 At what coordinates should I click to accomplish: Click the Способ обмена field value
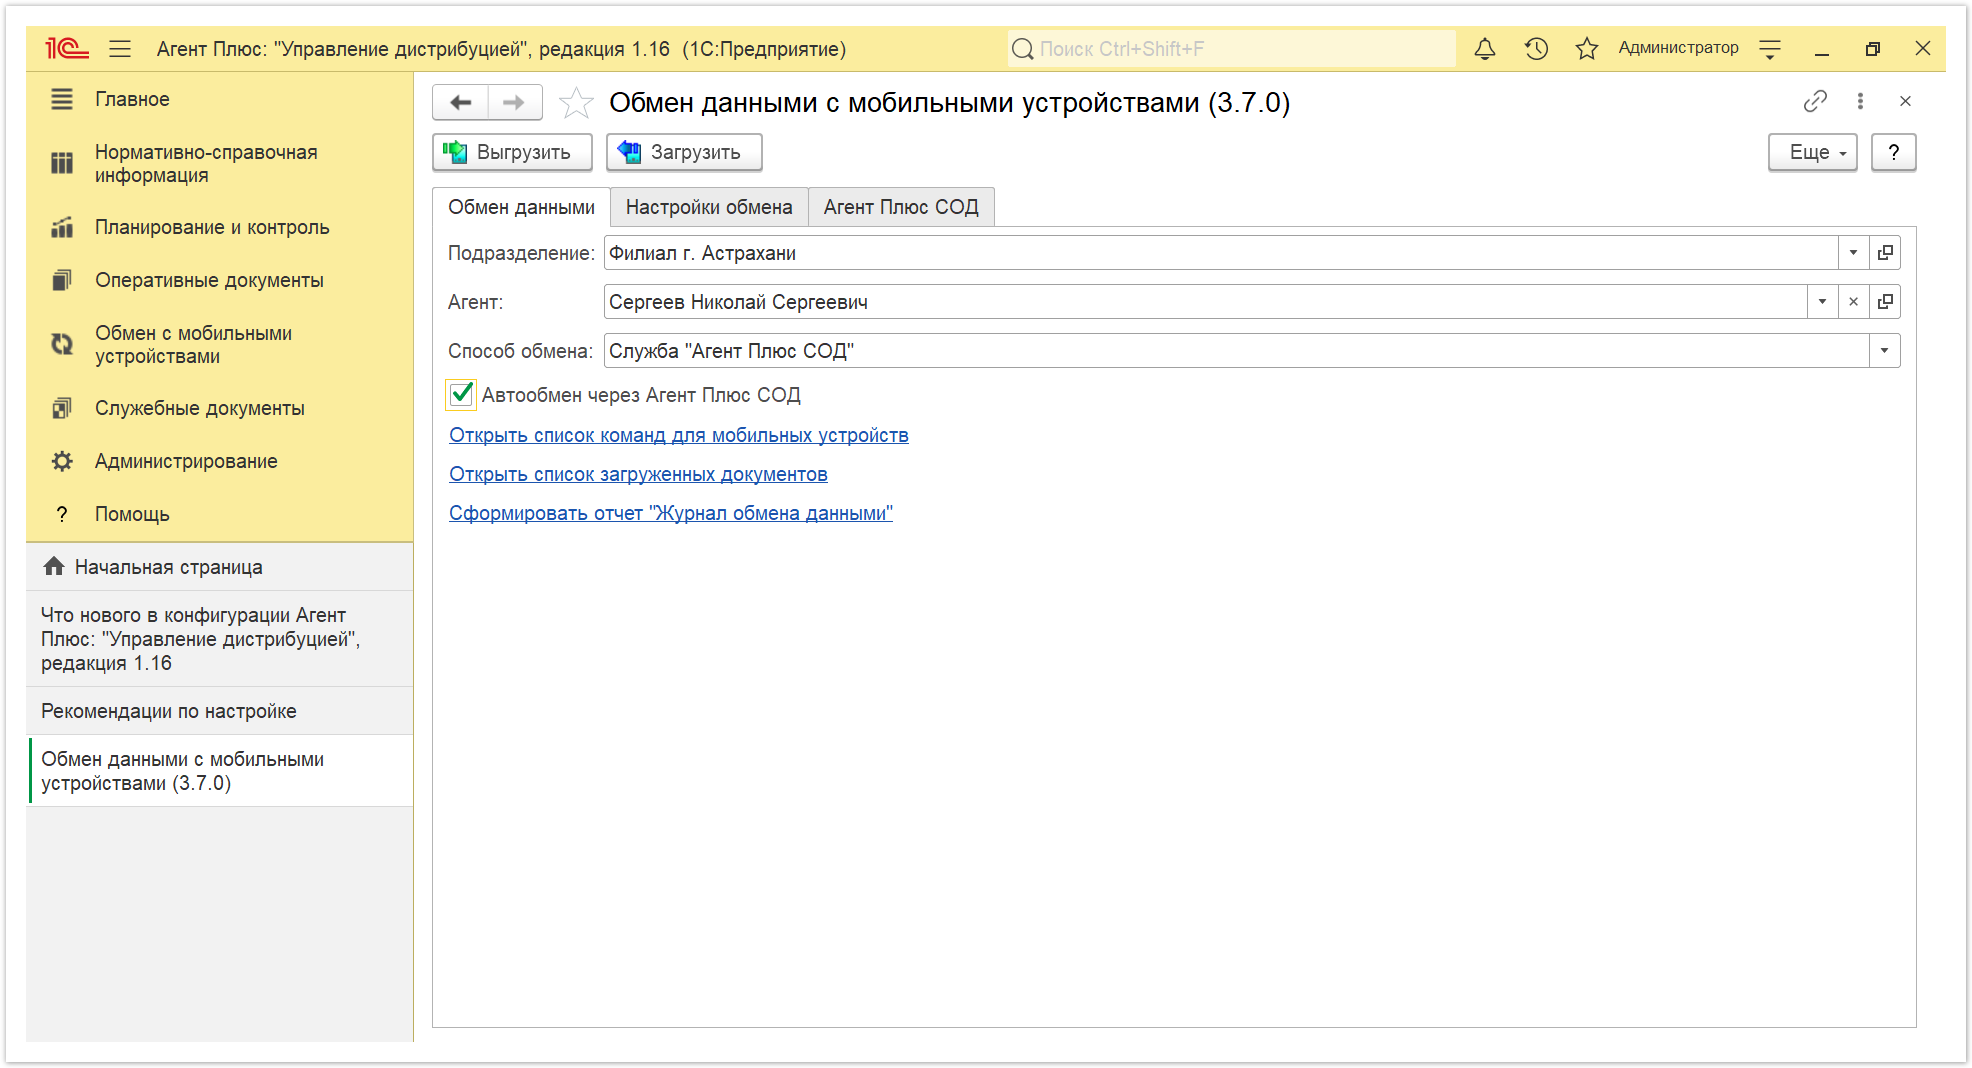tap(1236, 351)
